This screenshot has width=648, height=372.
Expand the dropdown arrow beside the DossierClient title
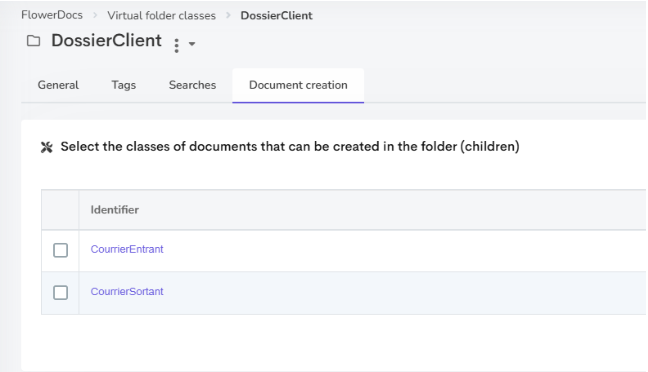[192, 43]
